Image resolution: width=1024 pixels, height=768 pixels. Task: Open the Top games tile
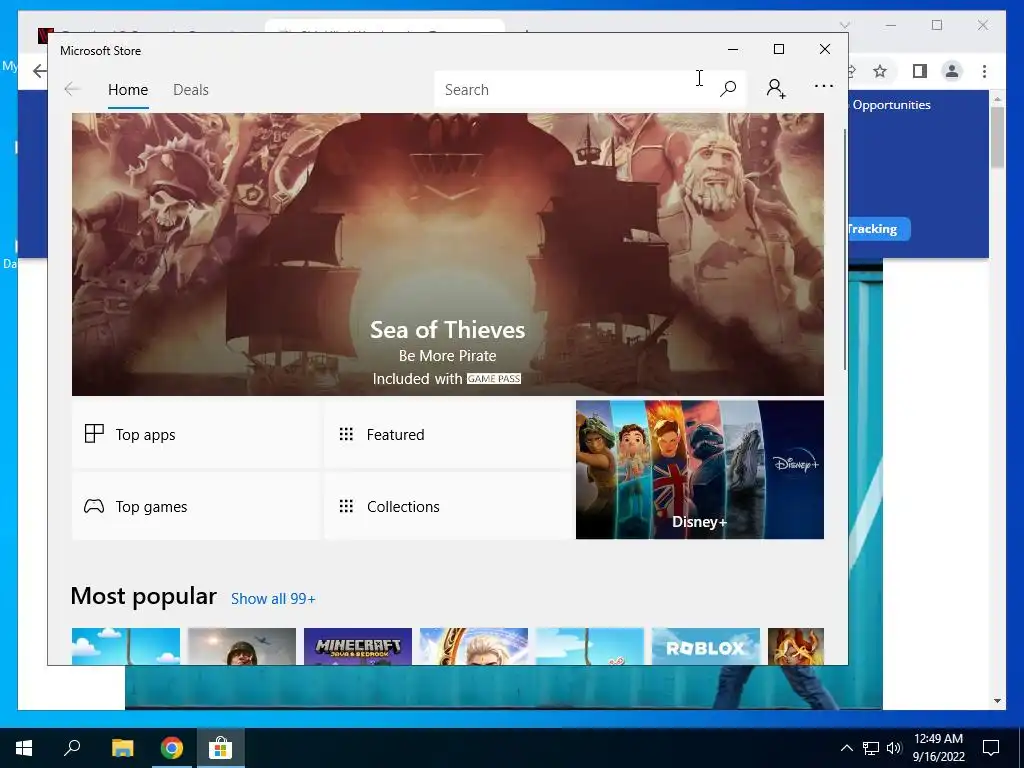pyautogui.click(x=195, y=506)
